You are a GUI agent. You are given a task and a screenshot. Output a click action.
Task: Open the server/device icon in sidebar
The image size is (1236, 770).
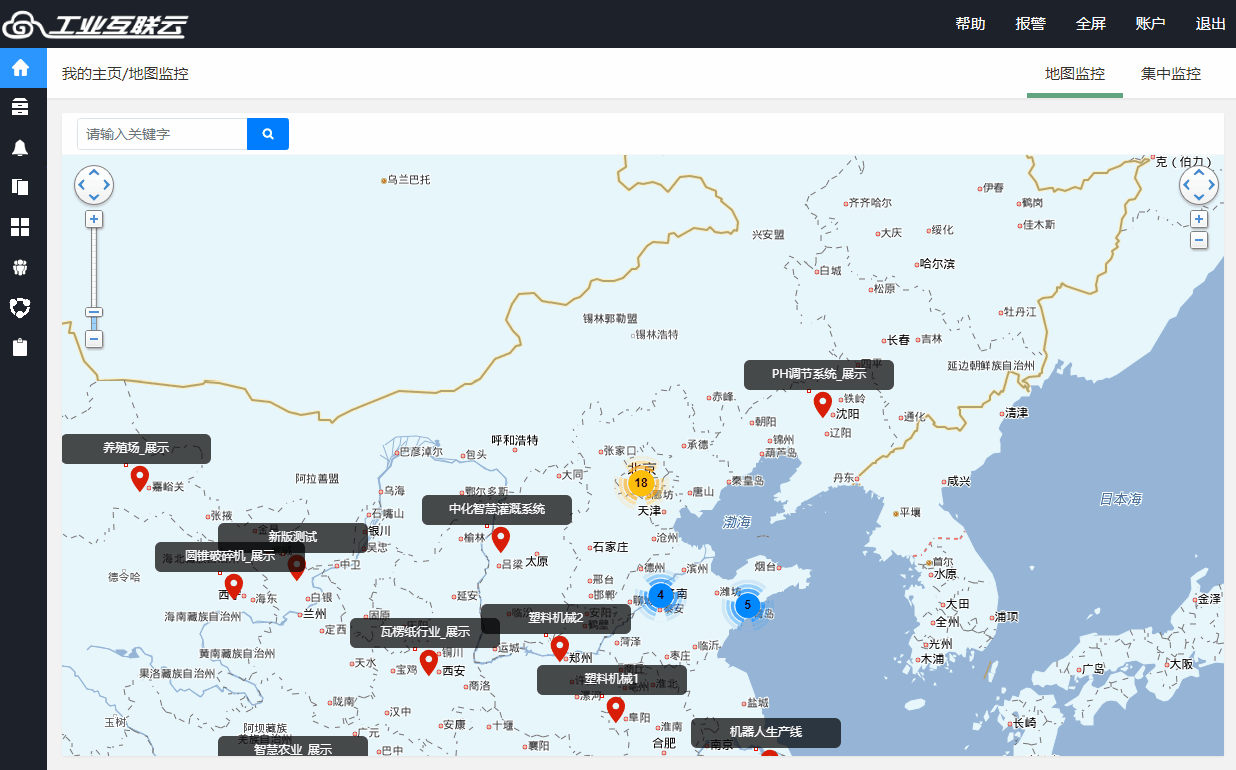tap(20, 106)
